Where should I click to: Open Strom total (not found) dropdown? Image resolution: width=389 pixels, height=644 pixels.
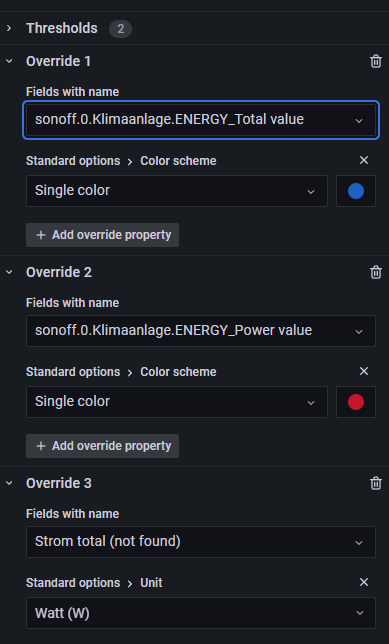201,542
